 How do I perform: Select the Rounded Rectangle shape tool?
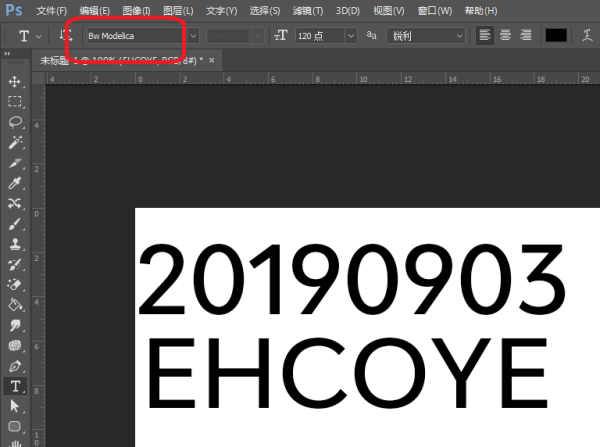pyautogui.click(x=15, y=426)
